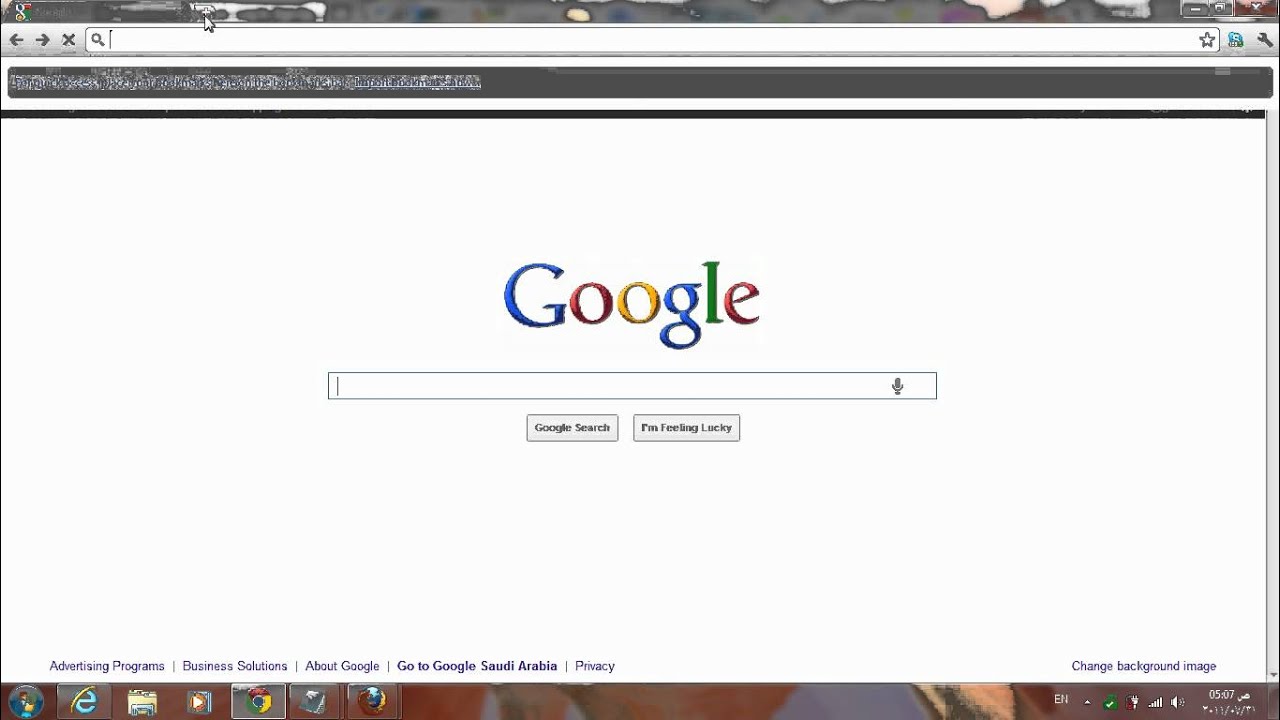Screen dimensions: 1280x720
Task: Switch to the Chrome taskbar button
Action: pos(259,702)
